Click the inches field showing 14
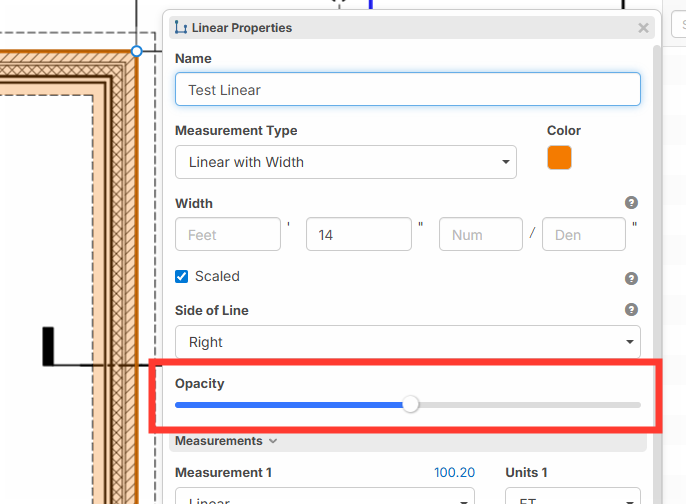This screenshot has width=686, height=504. tap(358, 235)
